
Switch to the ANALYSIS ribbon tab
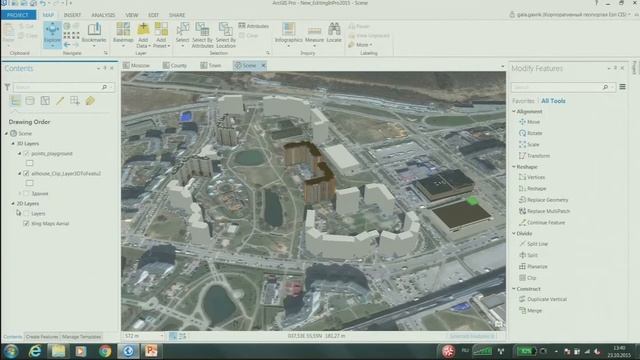click(103, 15)
